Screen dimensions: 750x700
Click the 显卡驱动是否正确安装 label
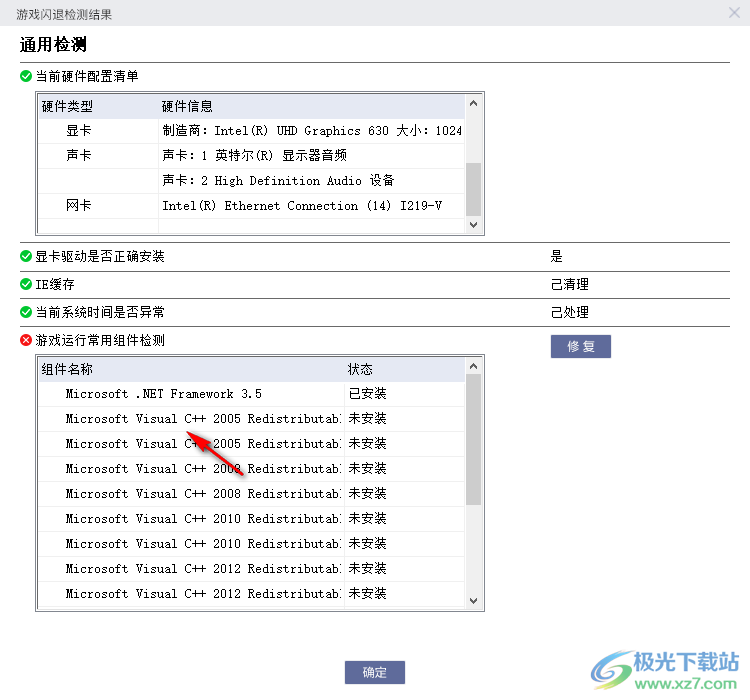[100, 256]
